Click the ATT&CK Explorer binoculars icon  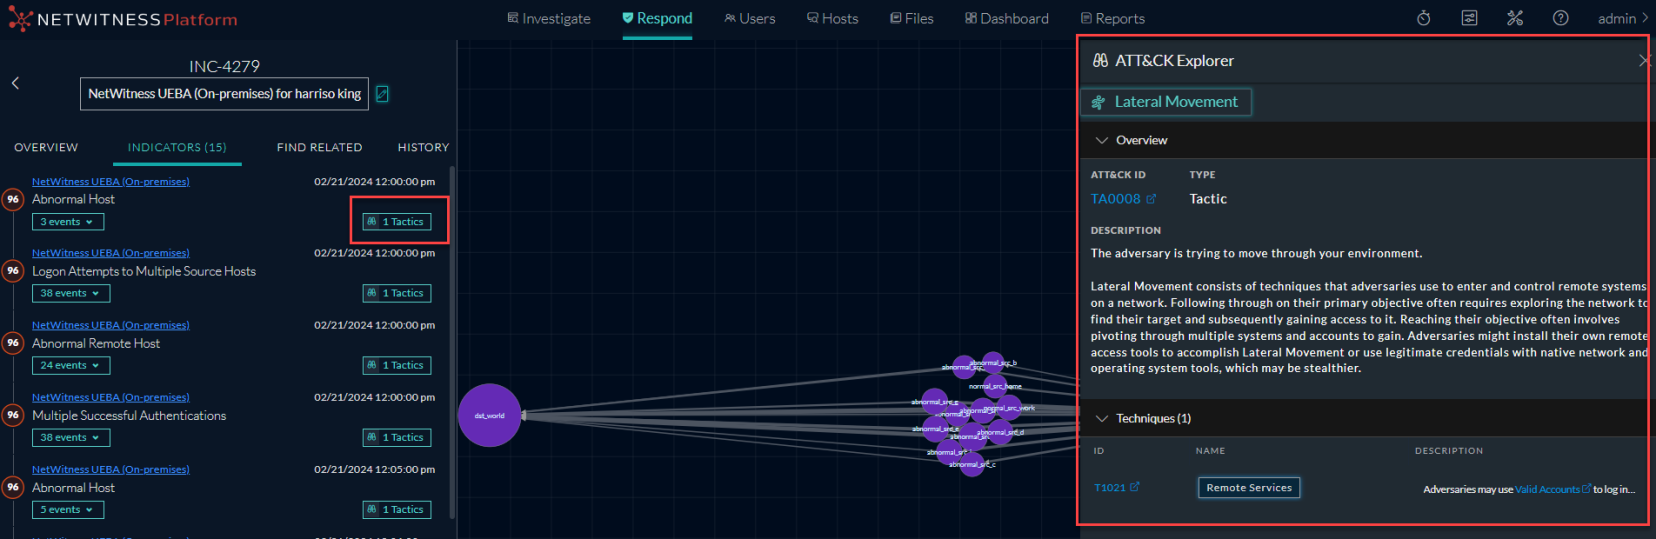coord(1100,60)
